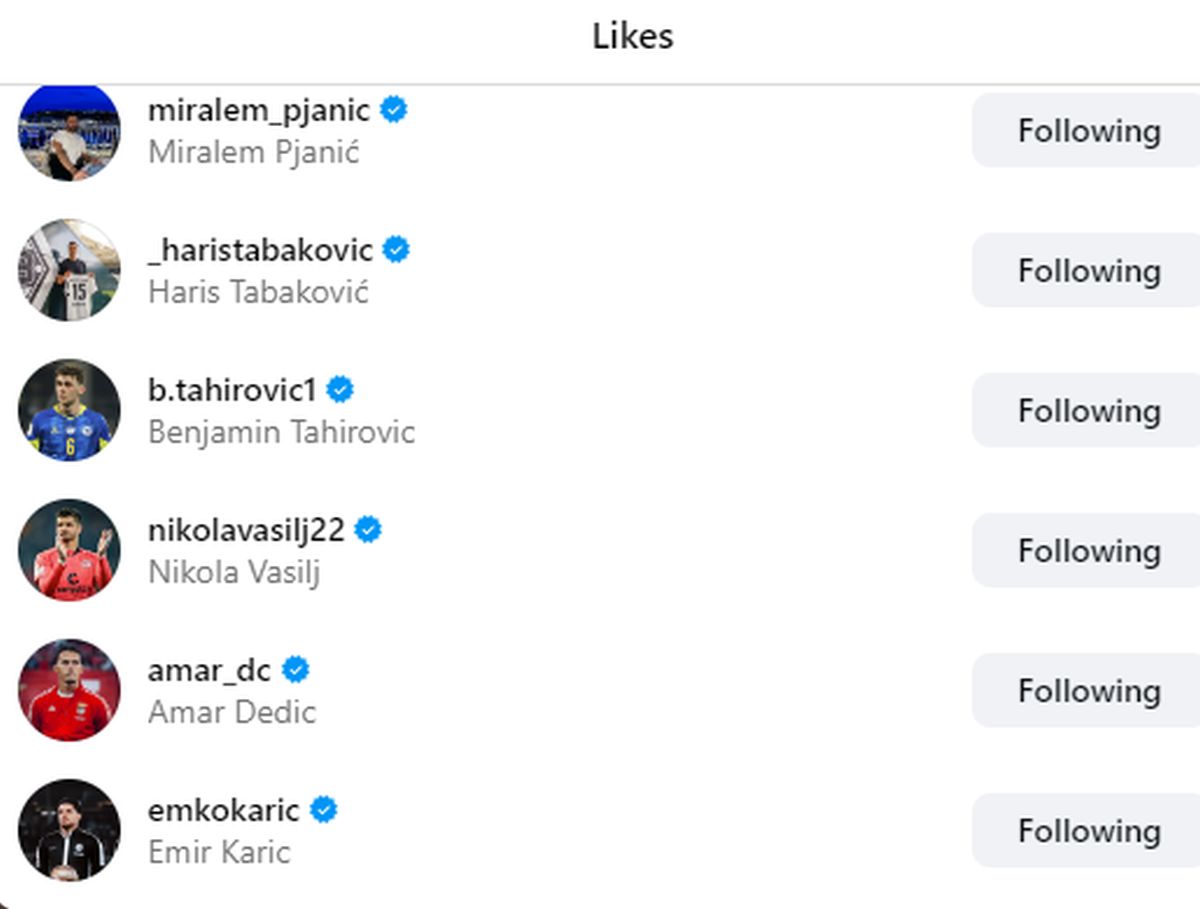
Task: Open b.tahirovic1 profile avatar
Action: pyautogui.click(x=69, y=410)
